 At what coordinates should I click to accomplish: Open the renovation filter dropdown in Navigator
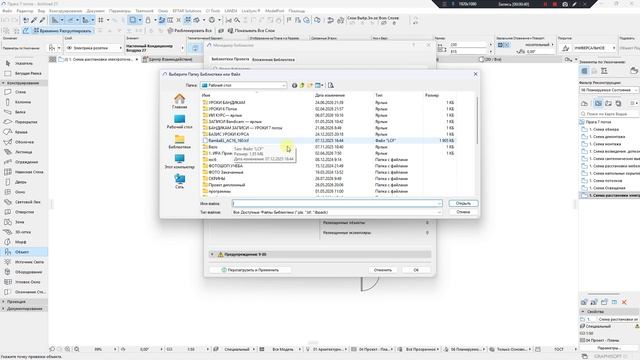click(609, 90)
